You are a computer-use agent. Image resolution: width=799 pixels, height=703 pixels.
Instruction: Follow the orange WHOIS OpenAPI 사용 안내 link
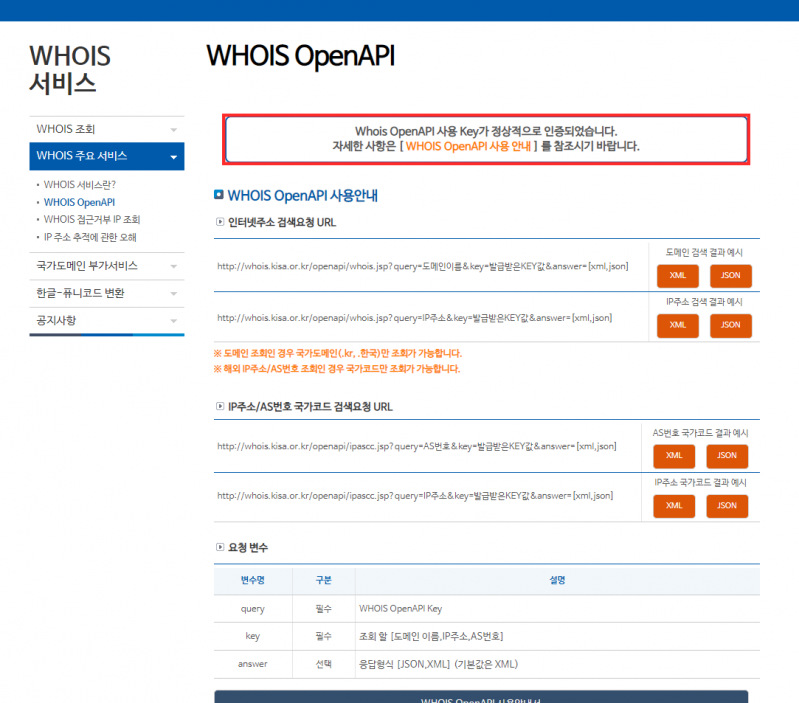tap(467, 146)
